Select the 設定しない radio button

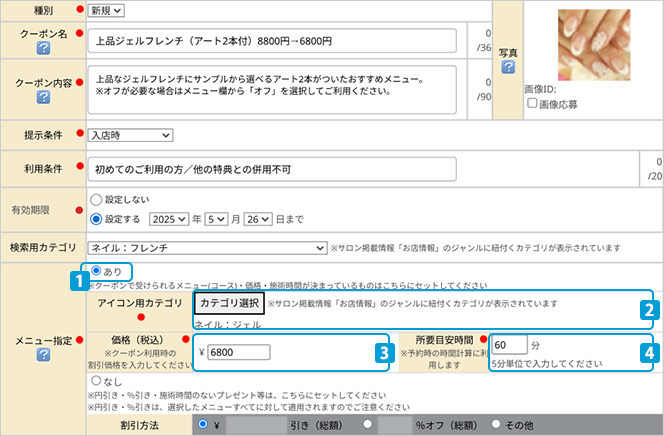point(96,199)
